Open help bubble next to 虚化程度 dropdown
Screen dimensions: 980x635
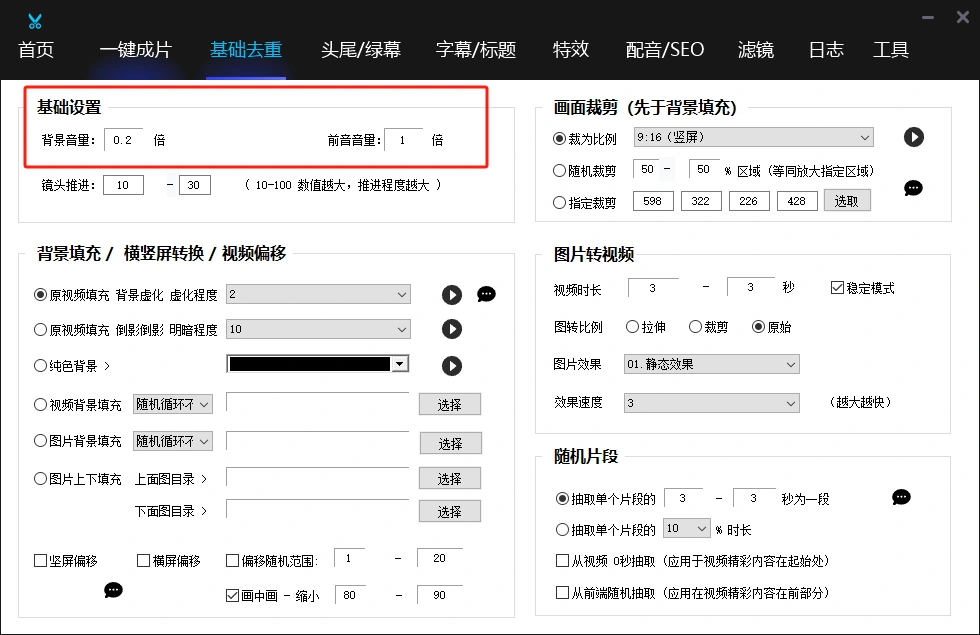click(x=486, y=294)
